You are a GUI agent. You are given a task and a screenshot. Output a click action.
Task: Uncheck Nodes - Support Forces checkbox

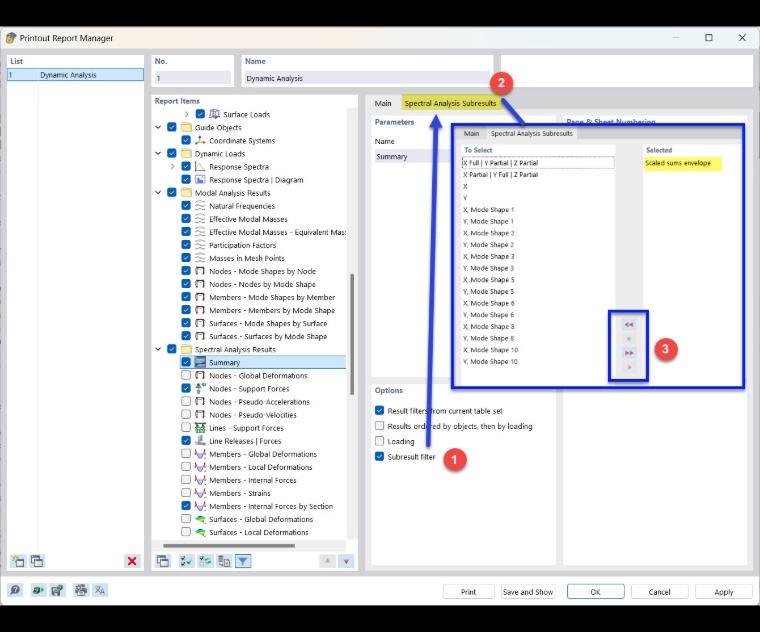(x=186, y=388)
